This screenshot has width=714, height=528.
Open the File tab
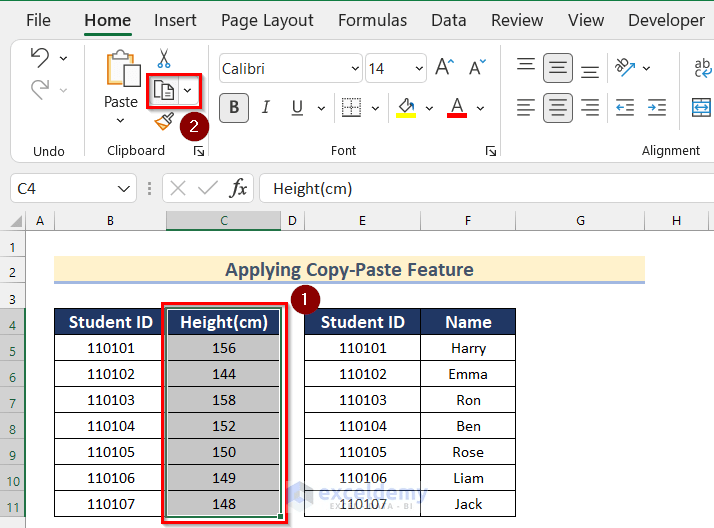(38, 20)
